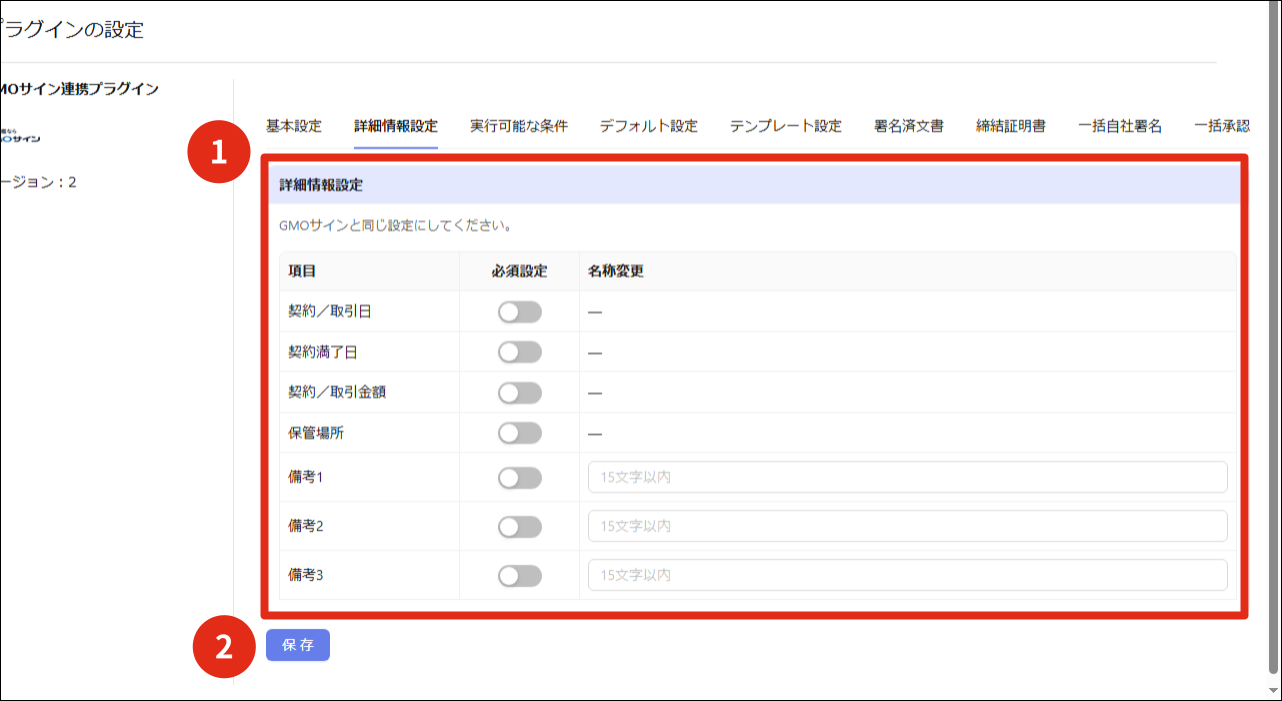Image resolution: width=1282 pixels, height=701 pixels.
Task: Toggle required setting for 契約／取引日
Action: pyautogui.click(x=520, y=312)
